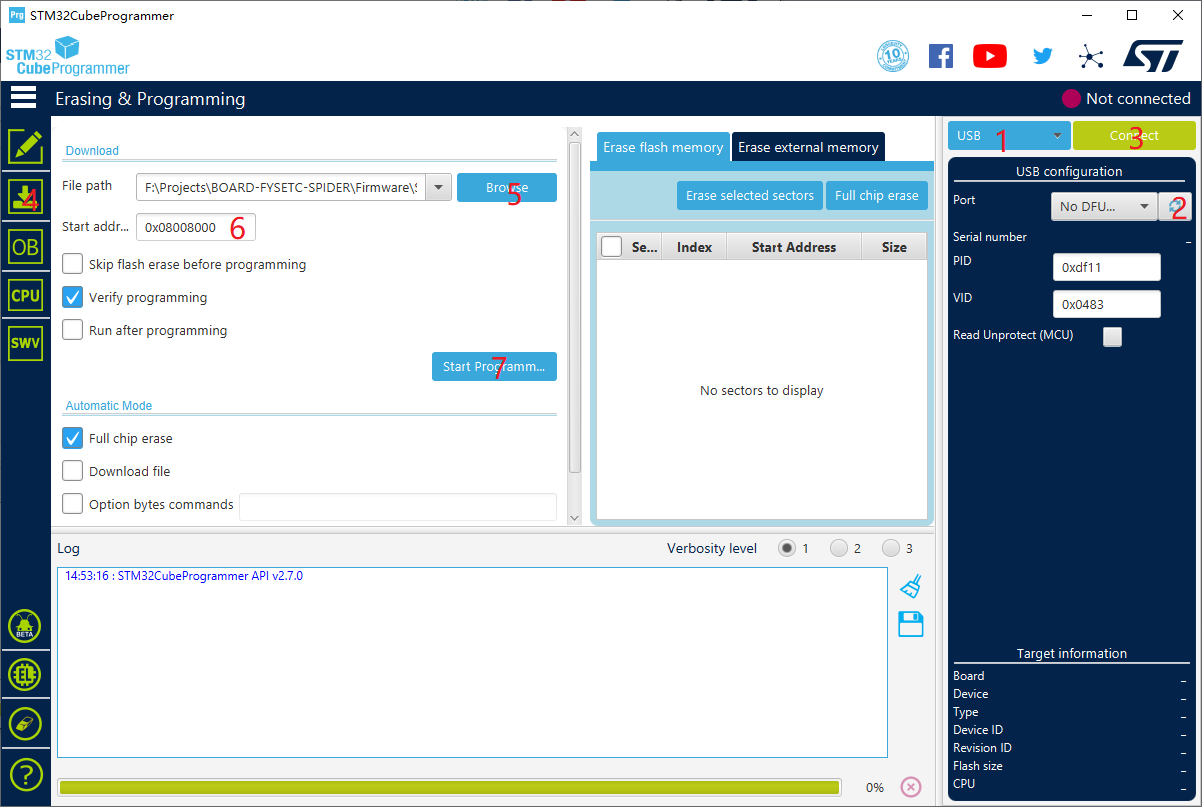The image size is (1202, 807).
Task: Click the VID input field
Action: (x=1107, y=304)
